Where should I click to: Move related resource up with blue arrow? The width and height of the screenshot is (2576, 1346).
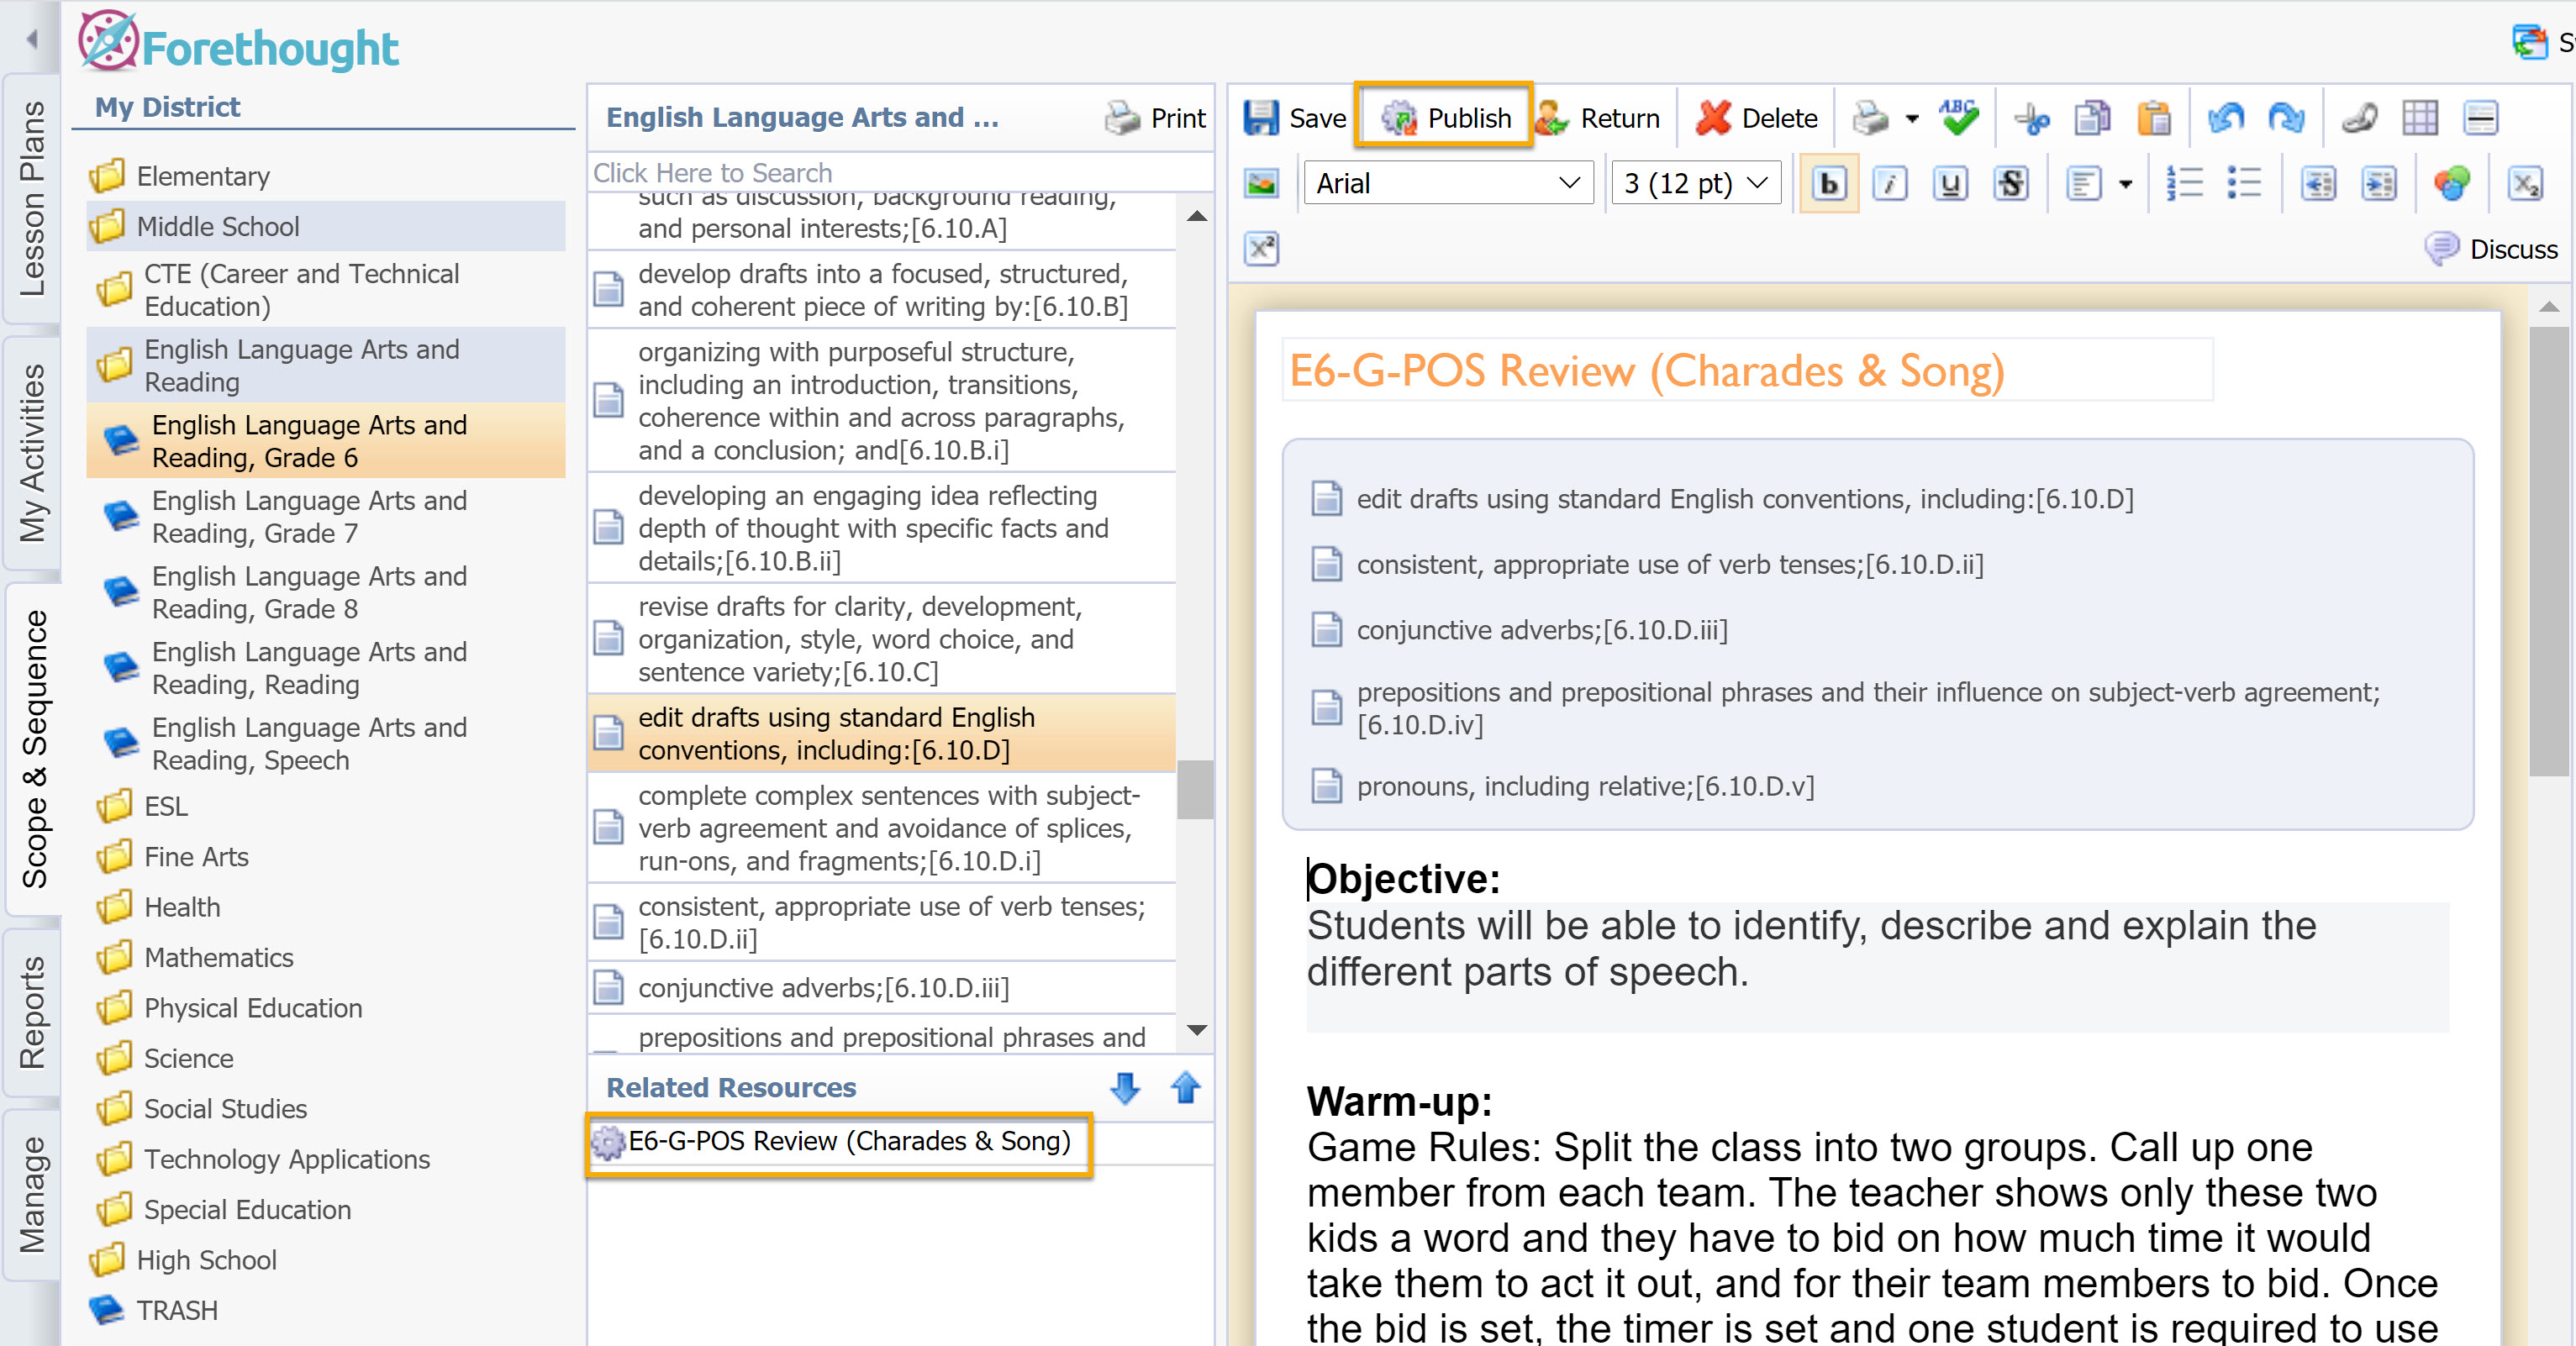(x=1185, y=1088)
